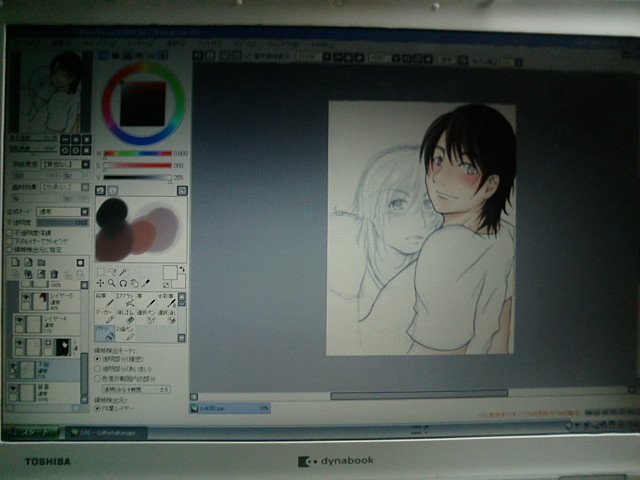The width and height of the screenshot is (640, 480).
Task: Select 透明部分(あいまい) detection mode radio
Action: click(98, 369)
